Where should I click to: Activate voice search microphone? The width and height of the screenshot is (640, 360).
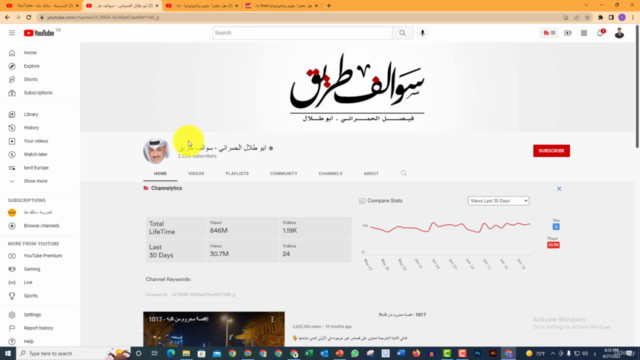tap(422, 33)
